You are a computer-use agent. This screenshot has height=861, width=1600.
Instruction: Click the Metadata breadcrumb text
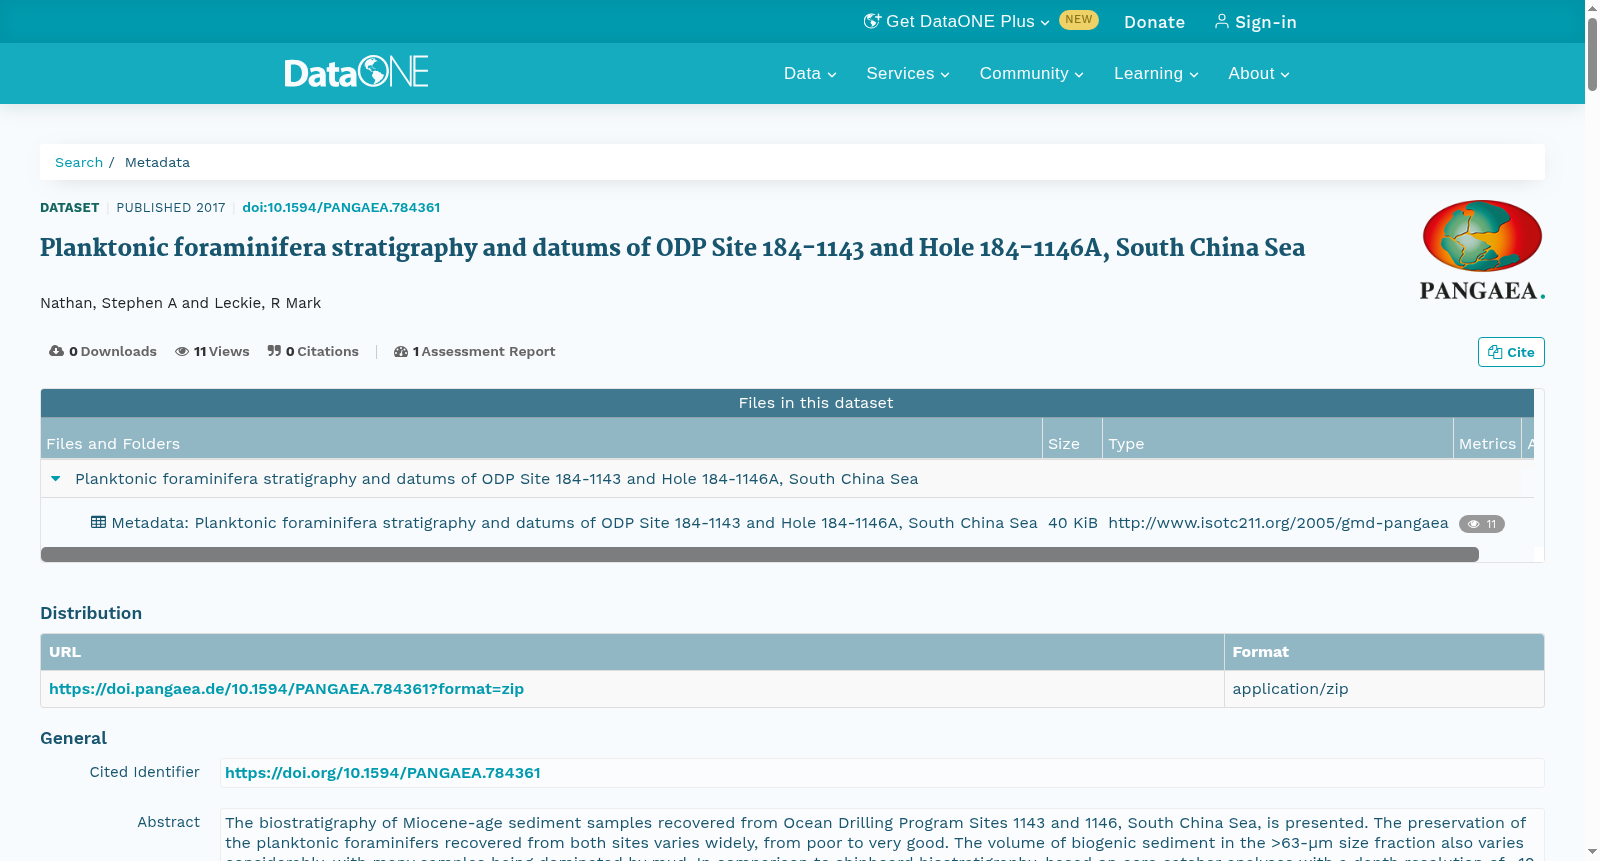(x=157, y=162)
